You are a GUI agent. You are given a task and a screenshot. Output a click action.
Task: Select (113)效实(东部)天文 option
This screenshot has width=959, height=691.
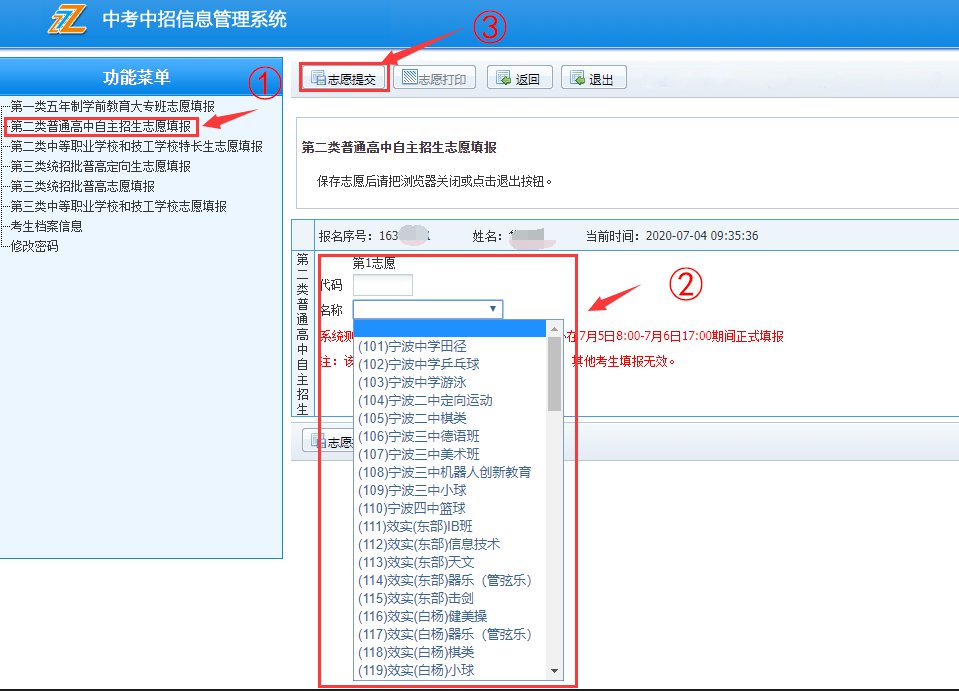[x=450, y=563]
